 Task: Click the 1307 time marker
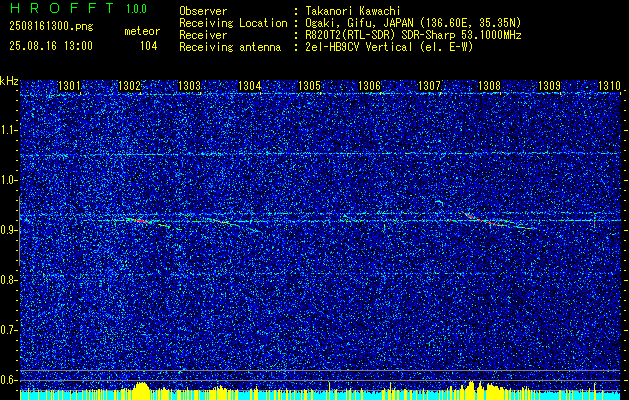(430, 86)
